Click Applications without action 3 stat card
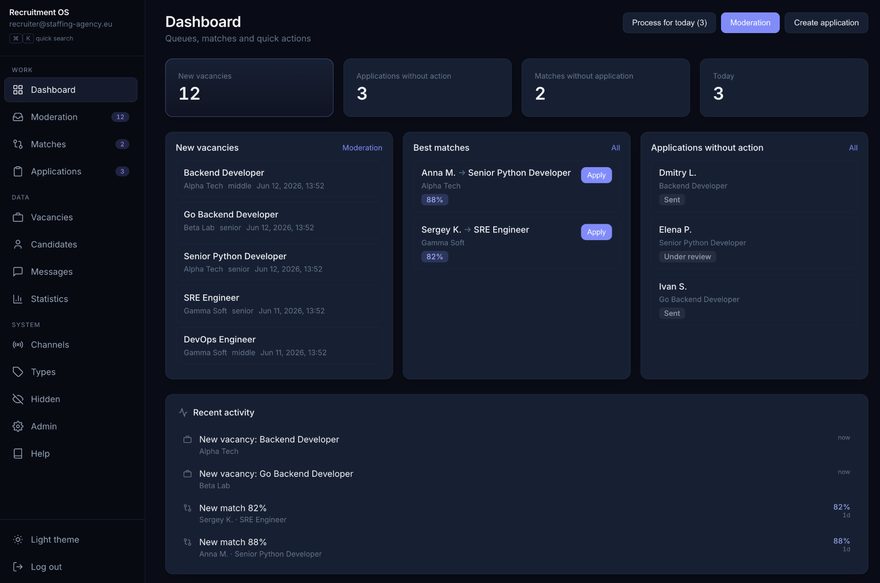The width and height of the screenshot is (880, 583). click(x=428, y=88)
